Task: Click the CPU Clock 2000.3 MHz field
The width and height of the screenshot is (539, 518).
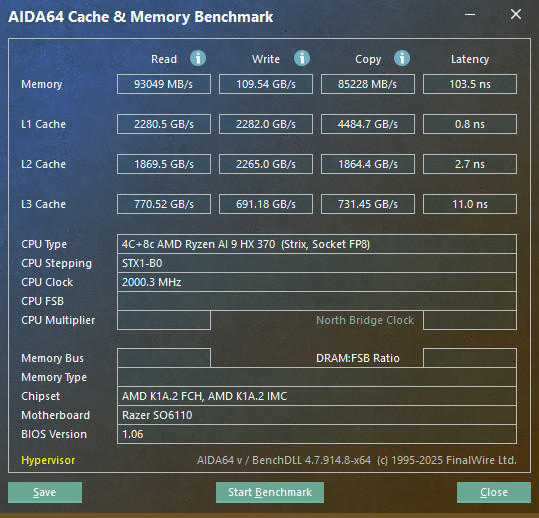Action: point(317,282)
